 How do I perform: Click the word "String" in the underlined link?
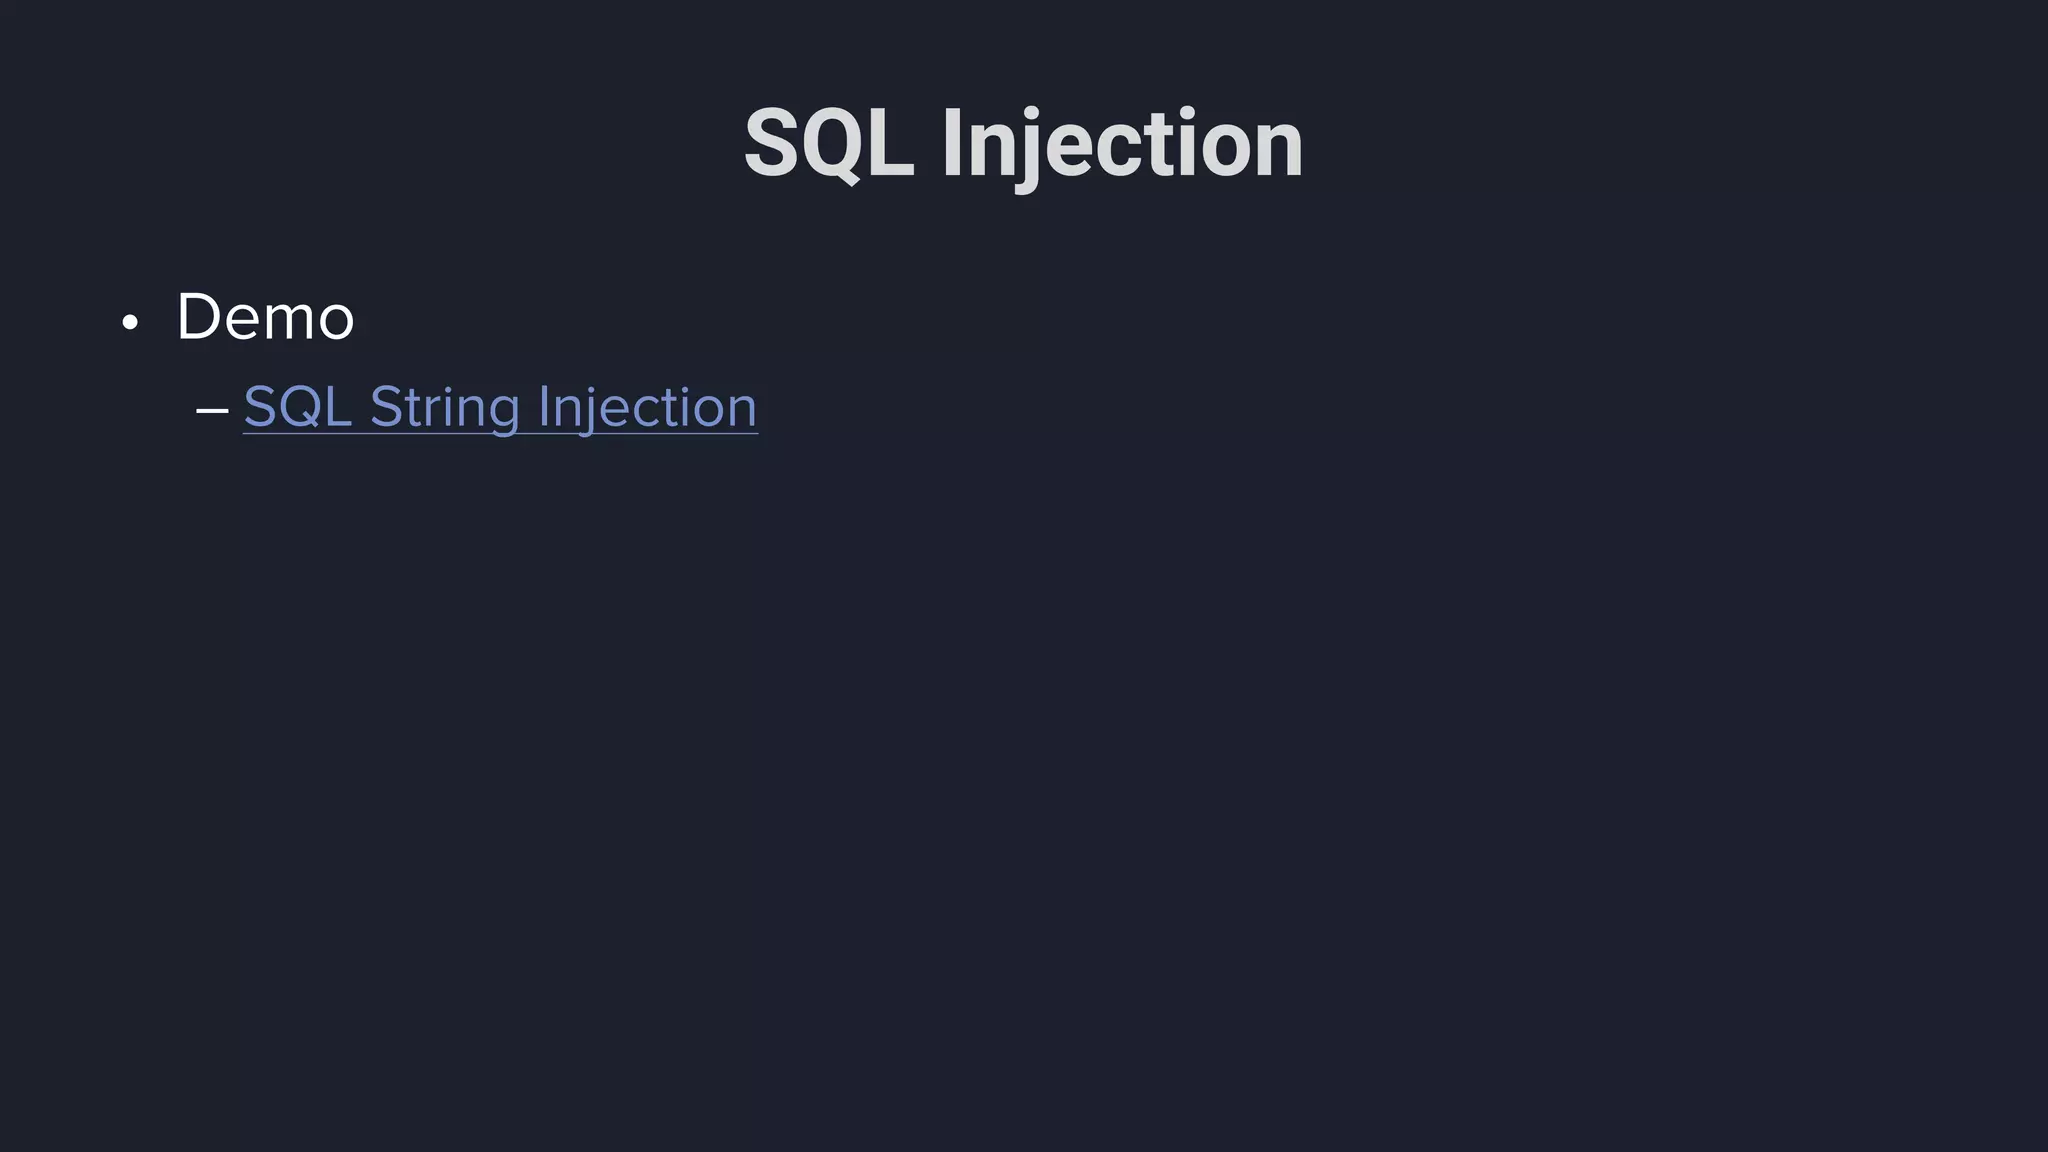[443, 407]
